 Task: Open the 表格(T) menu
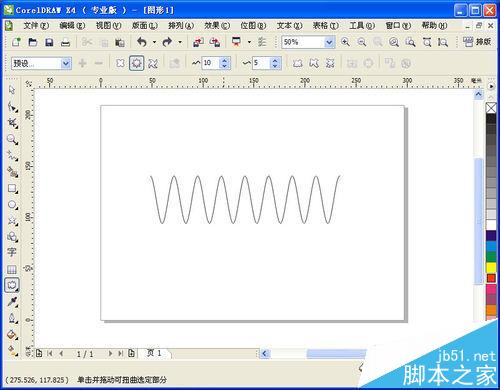[326, 25]
